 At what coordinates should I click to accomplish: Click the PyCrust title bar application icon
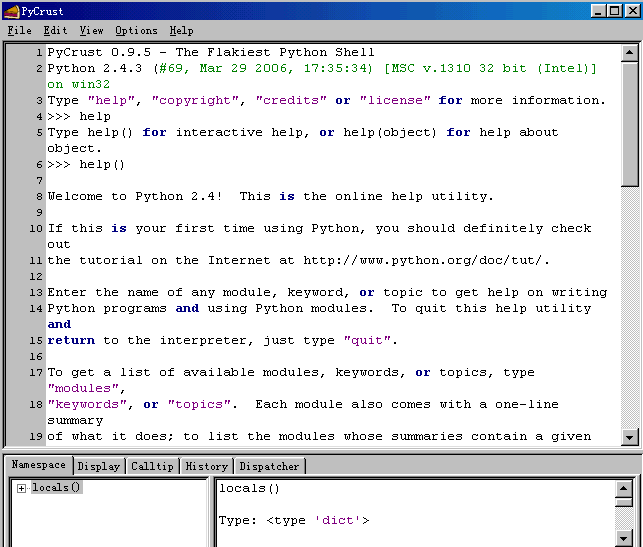pos(11,11)
